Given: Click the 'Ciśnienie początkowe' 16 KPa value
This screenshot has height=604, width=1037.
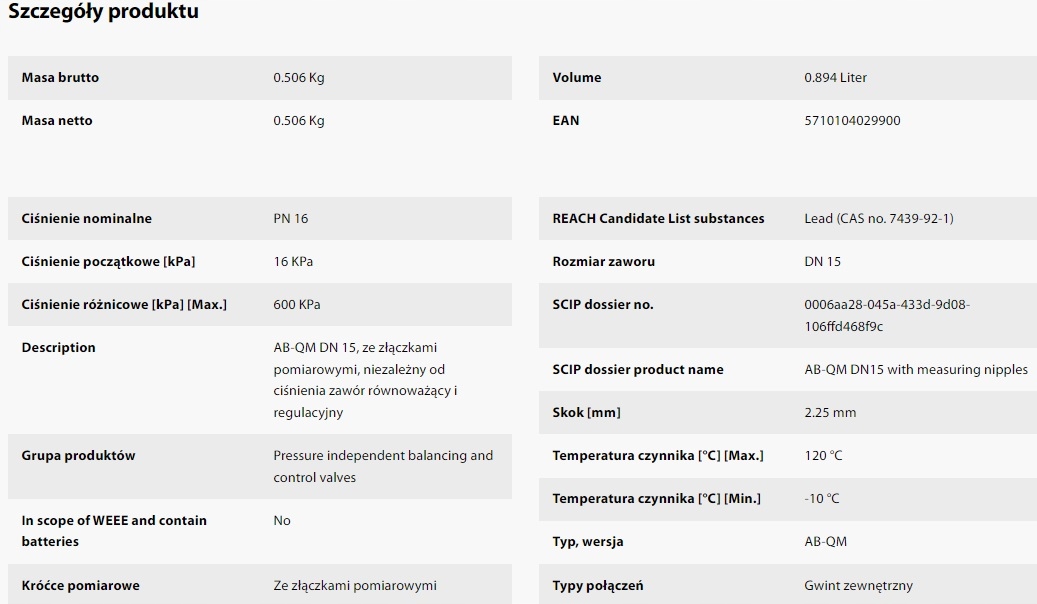Looking at the screenshot, I should (293, 261).
